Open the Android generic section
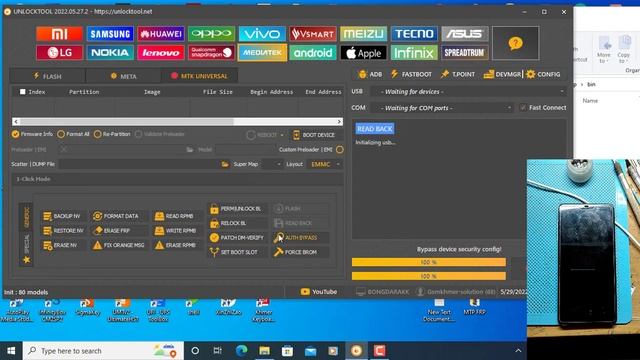Viewport: 640px width, 360px height. [313, 53]
